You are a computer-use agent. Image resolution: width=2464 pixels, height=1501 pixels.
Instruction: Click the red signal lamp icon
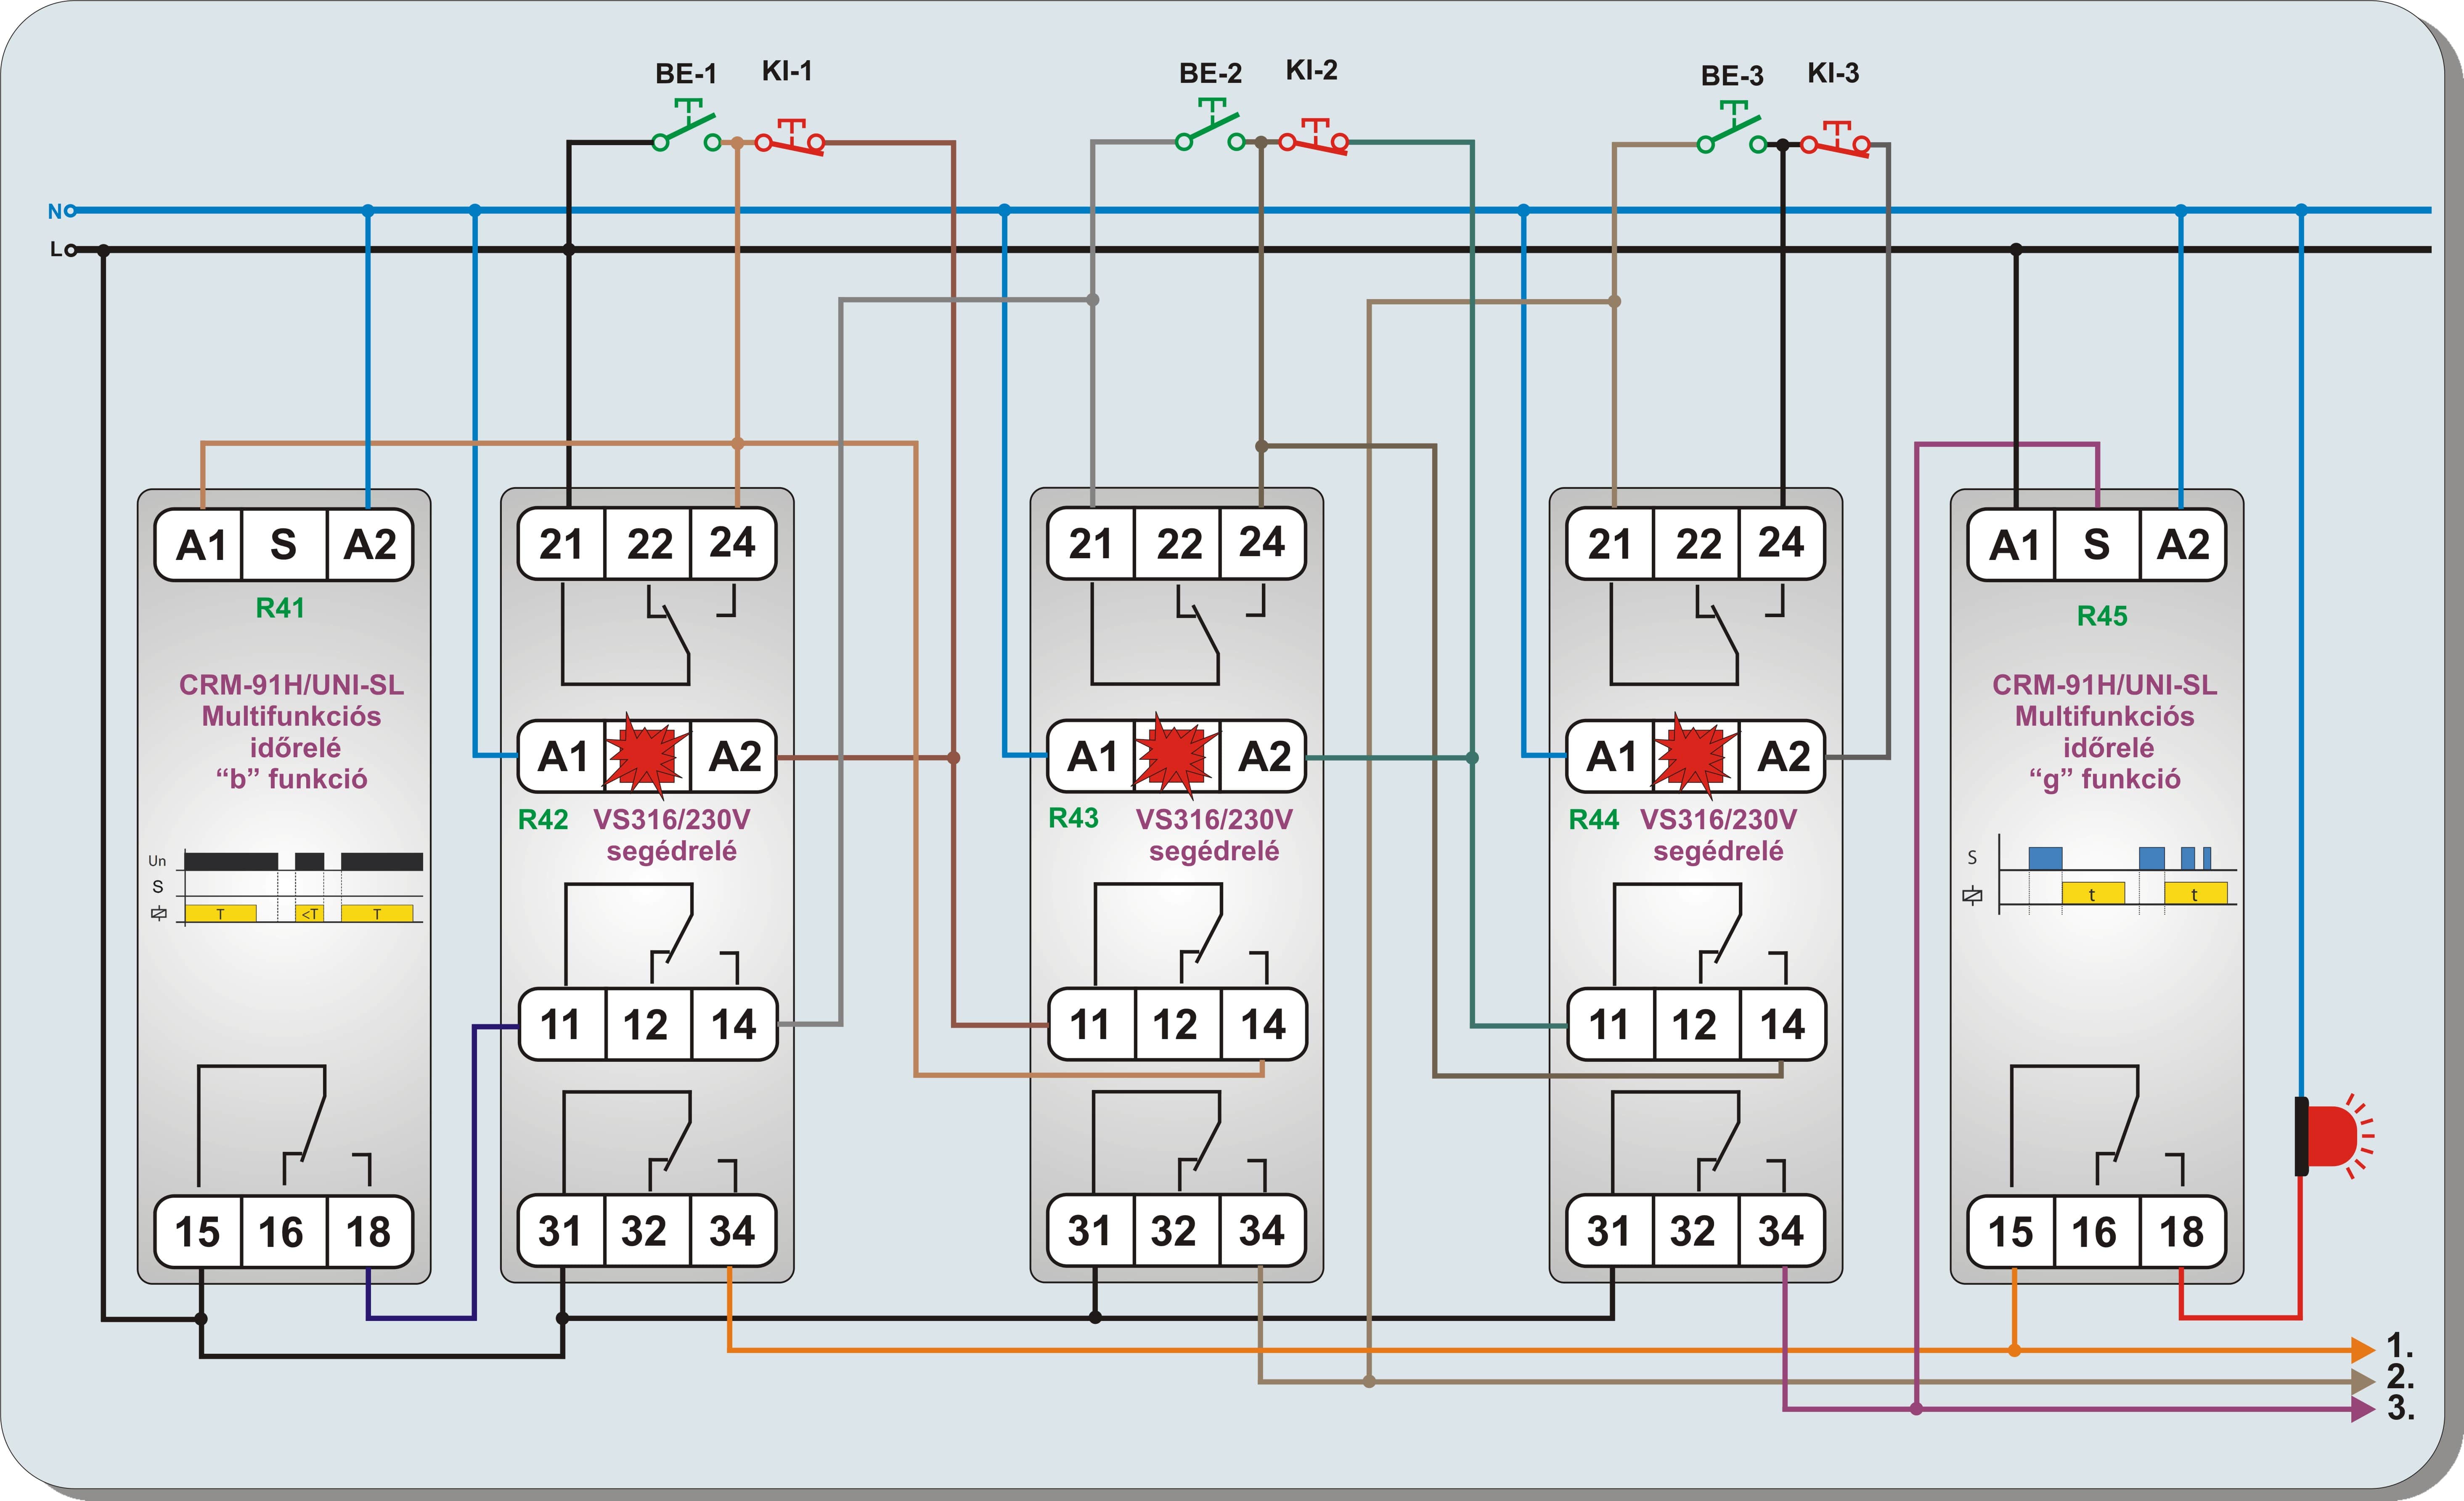(2333, 1136)
